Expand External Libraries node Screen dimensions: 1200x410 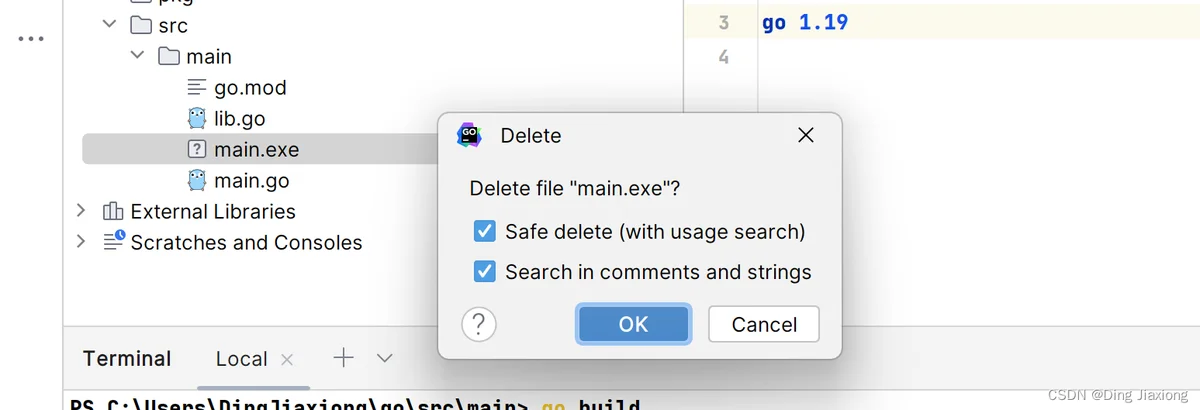[x=81, y=211]
